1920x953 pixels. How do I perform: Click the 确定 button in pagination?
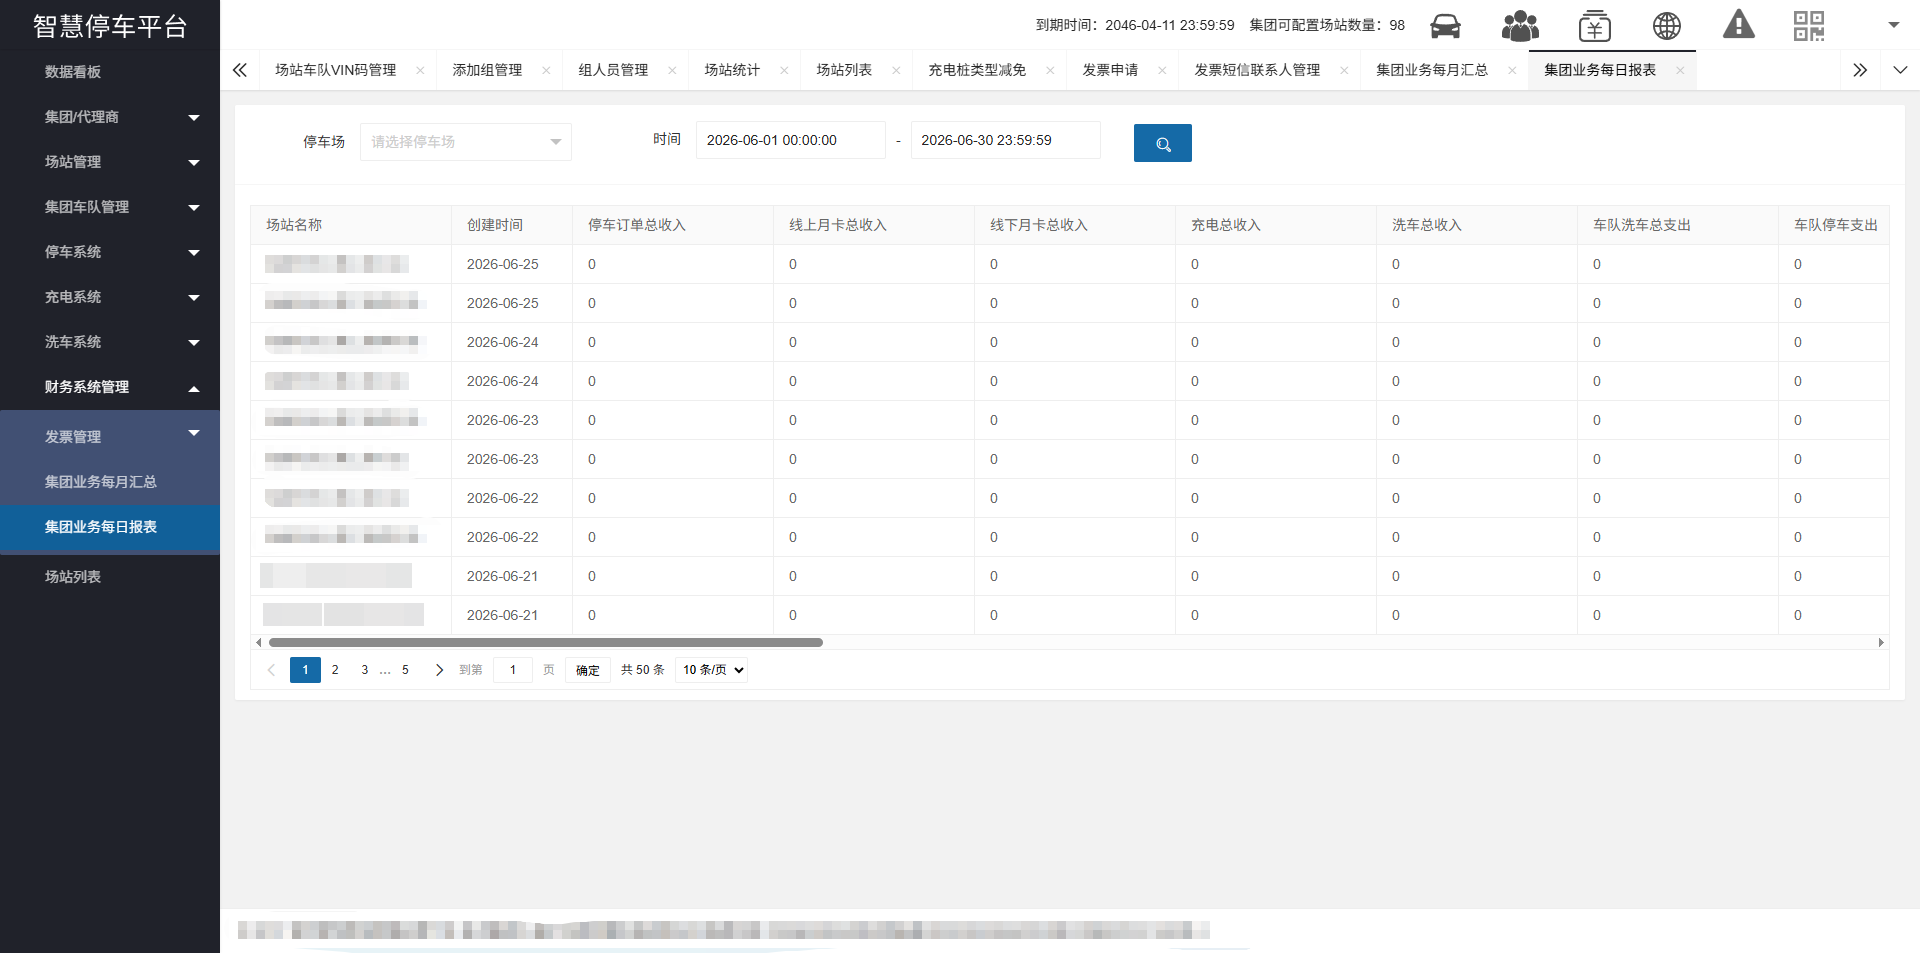click(x=588, y=670)
